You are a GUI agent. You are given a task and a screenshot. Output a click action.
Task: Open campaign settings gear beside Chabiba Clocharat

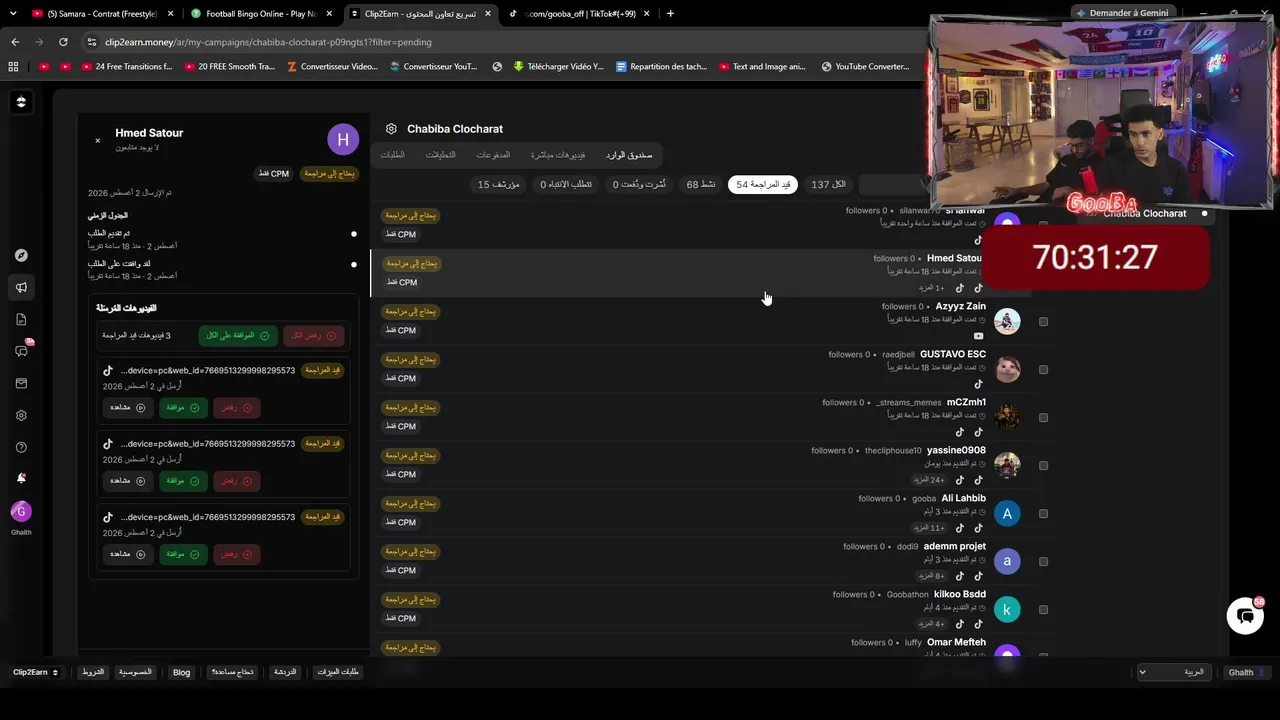point(391,129)
